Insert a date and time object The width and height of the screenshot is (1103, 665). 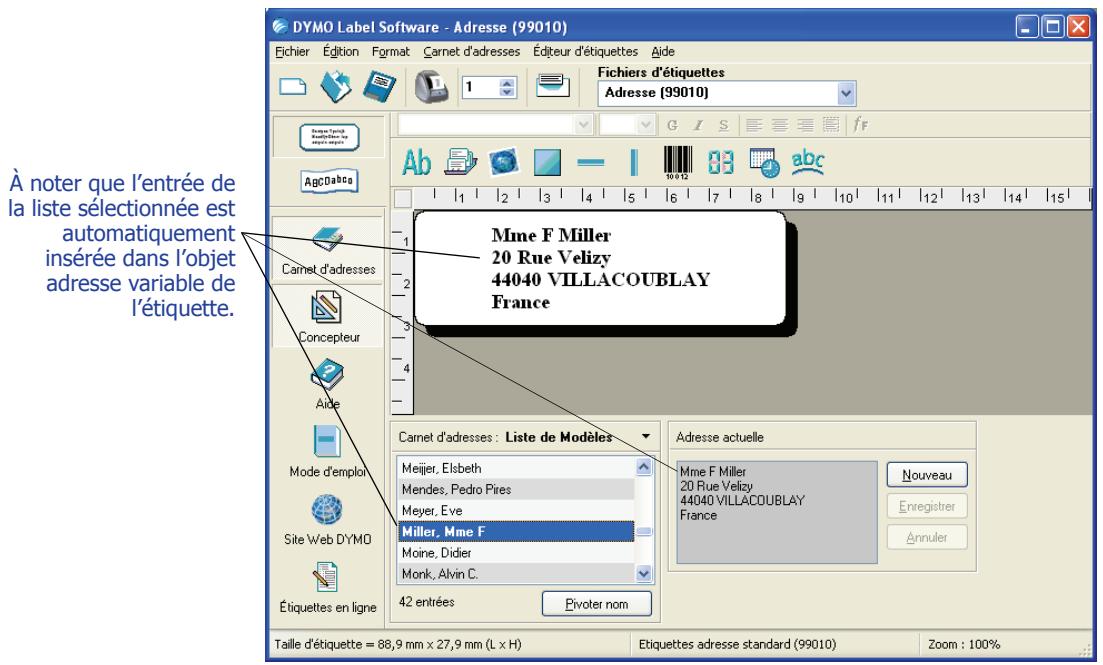coord(764,163)
